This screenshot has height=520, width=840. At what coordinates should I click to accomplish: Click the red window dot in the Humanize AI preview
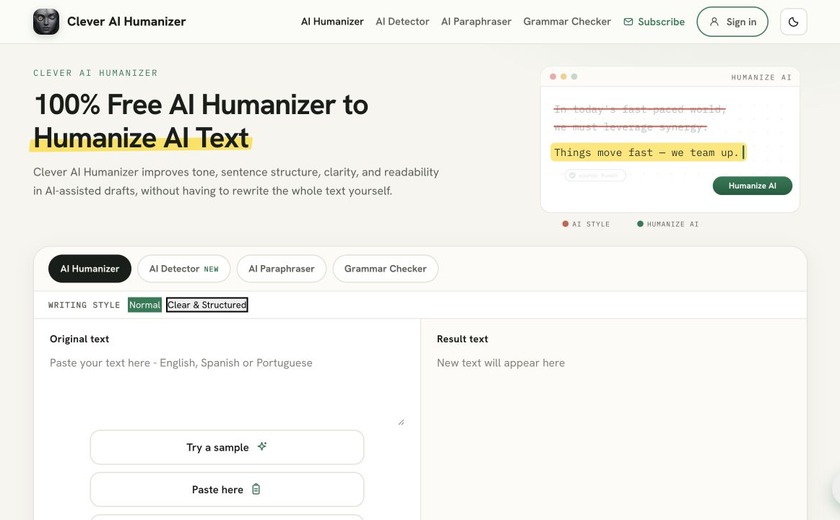pyautogui.click(x=553, y=77)
